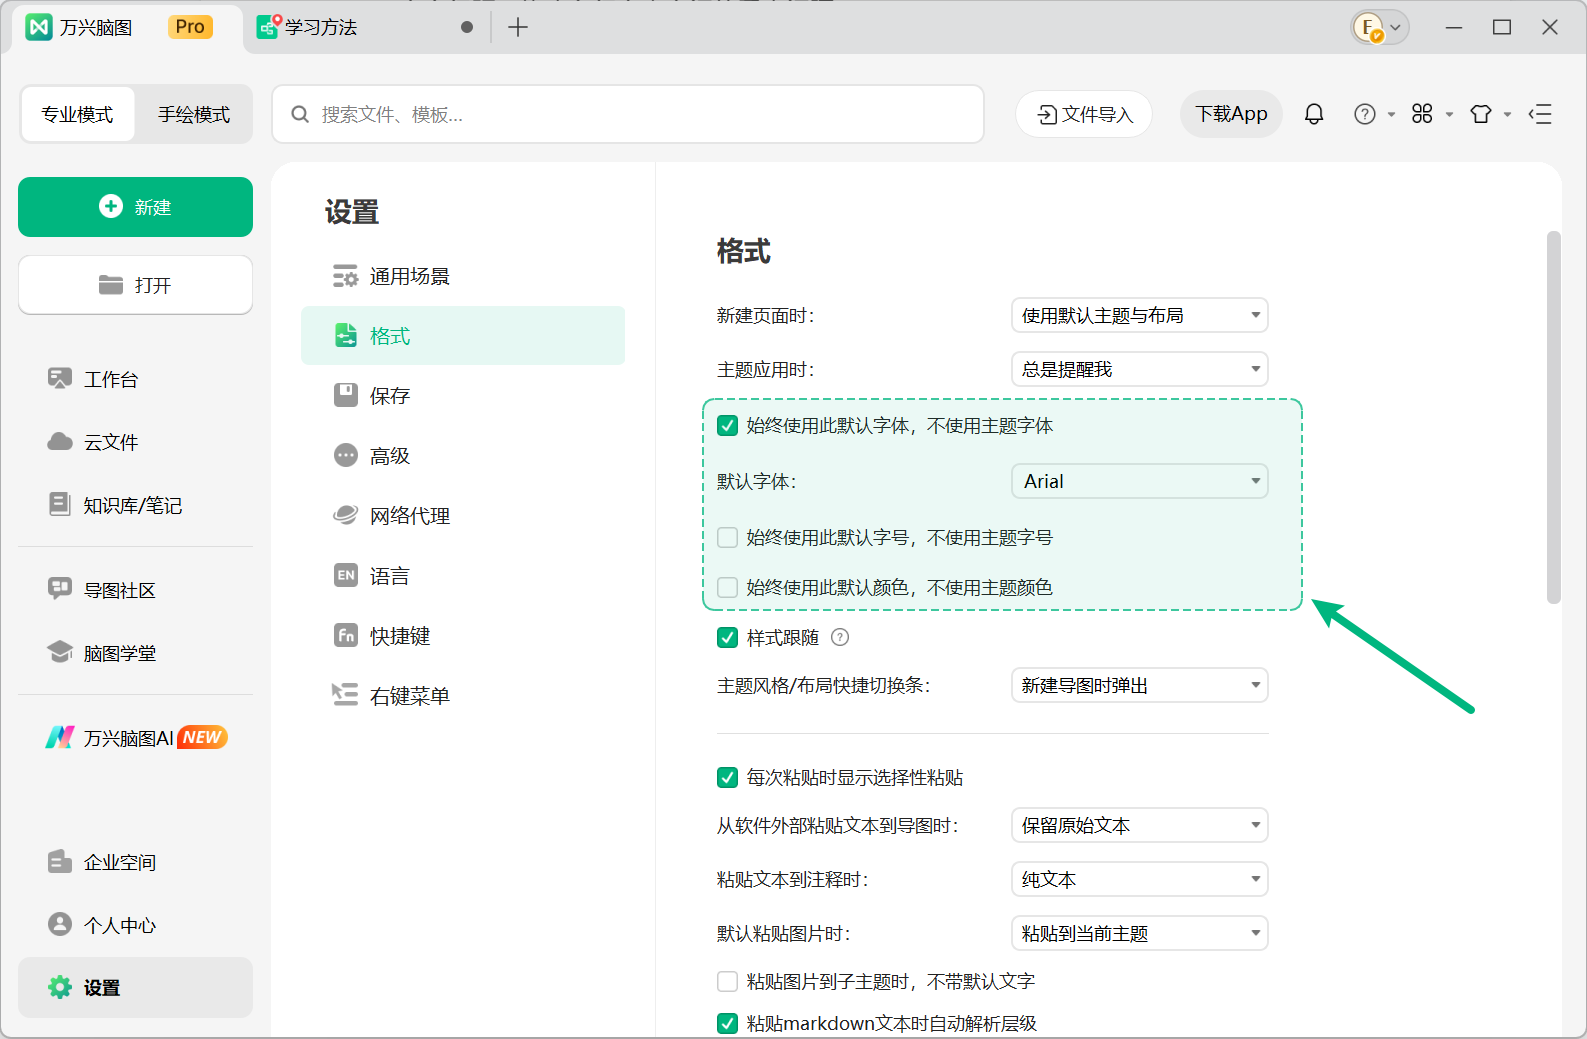Image resolution: width=1587 pixels, height=1039 pixels.
Task: Switch to 专业模式 tab
Action: [x=78, y=114]
